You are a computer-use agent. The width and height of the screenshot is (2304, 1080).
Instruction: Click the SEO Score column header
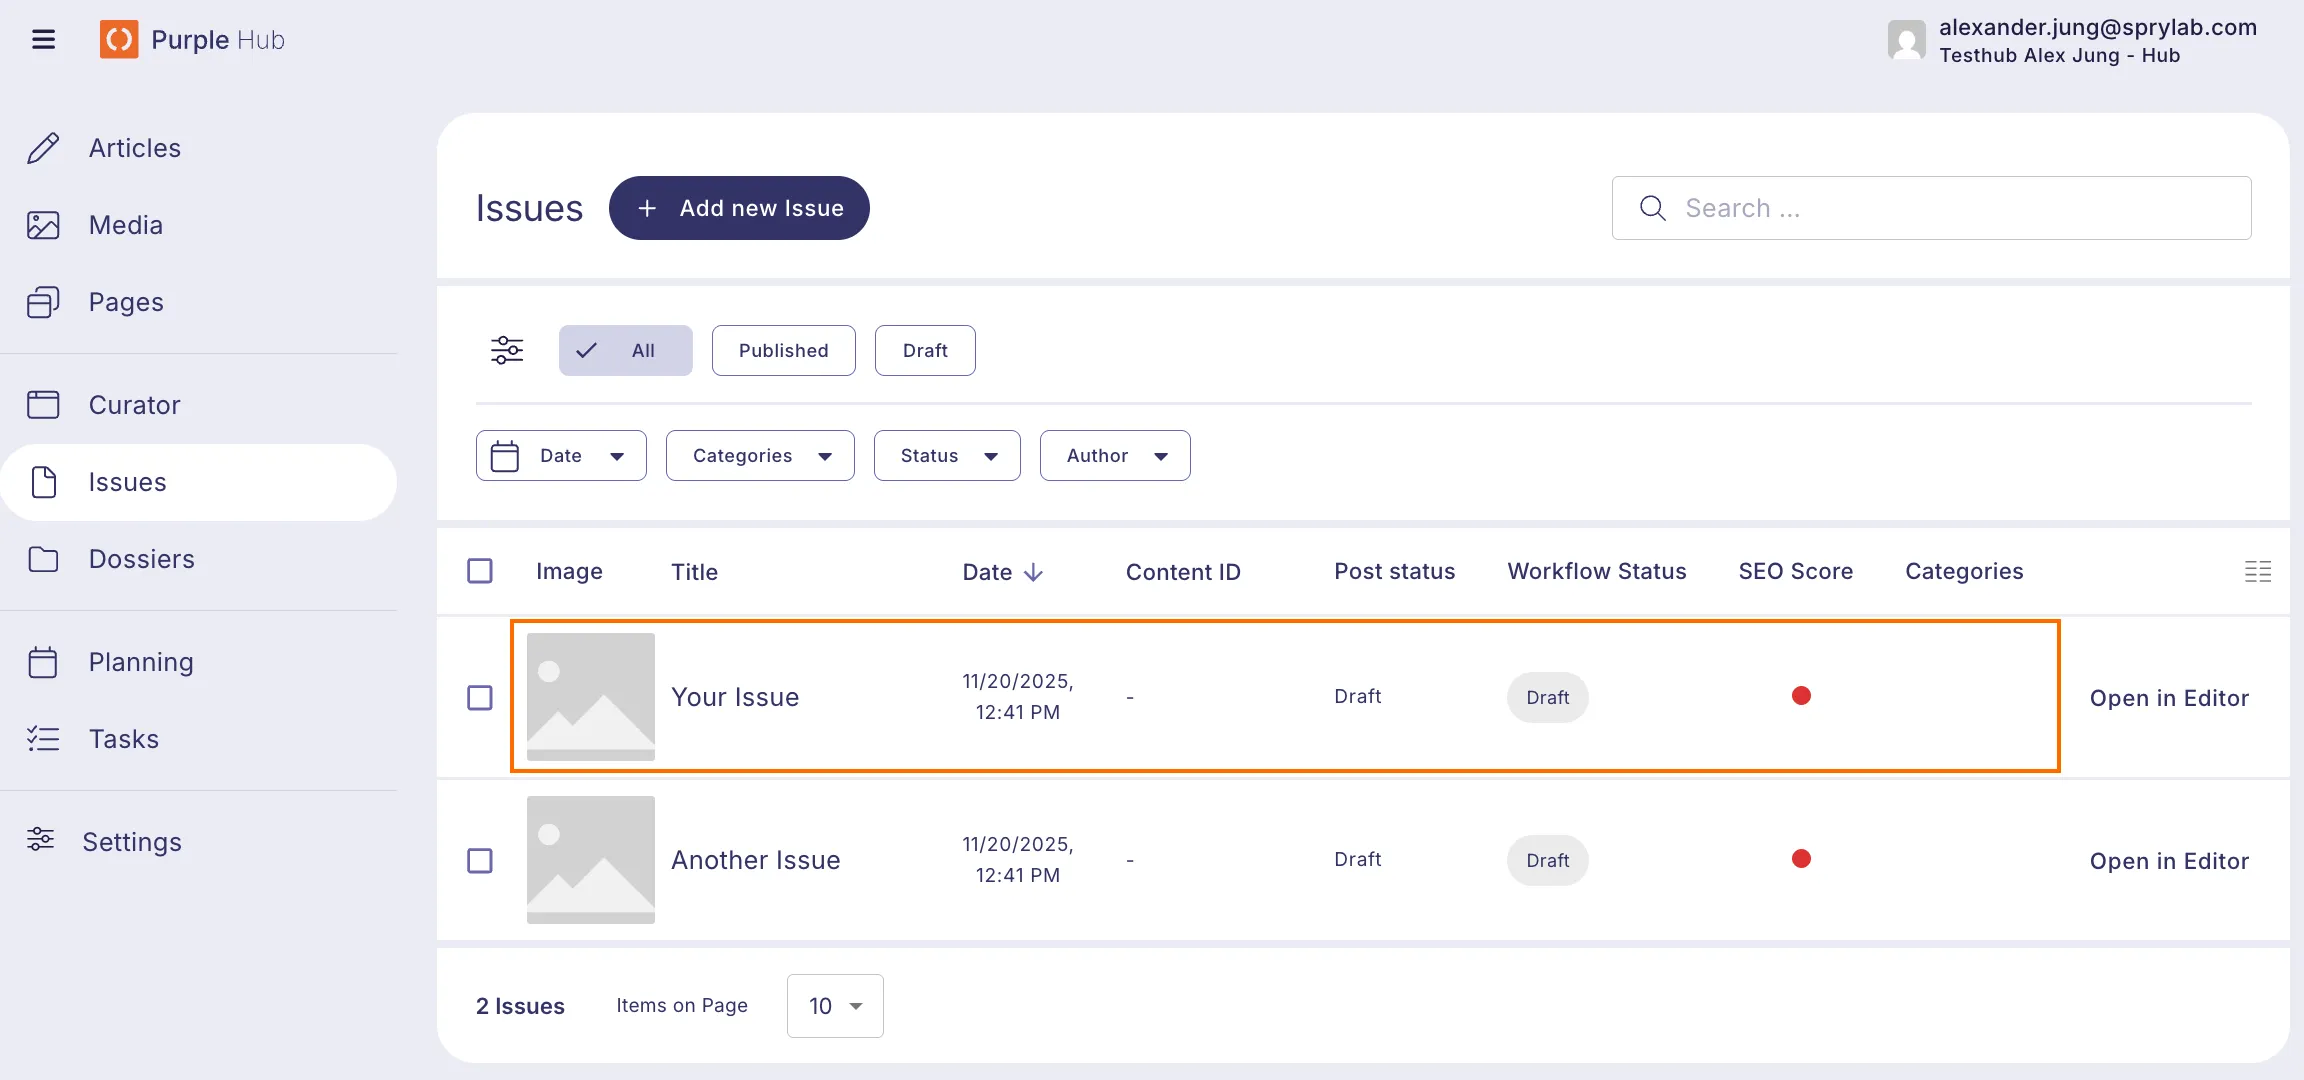tap(1795, 571)
